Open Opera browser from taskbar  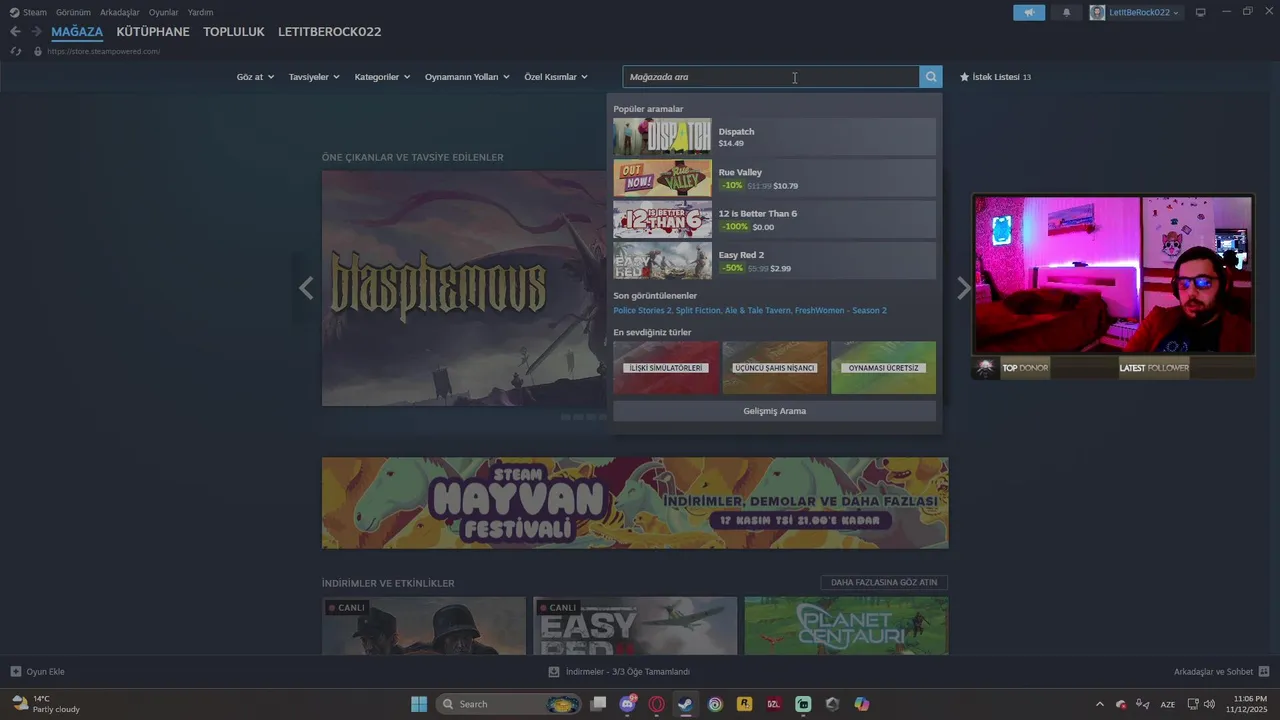pyautogui.click(x=657, y=704)
